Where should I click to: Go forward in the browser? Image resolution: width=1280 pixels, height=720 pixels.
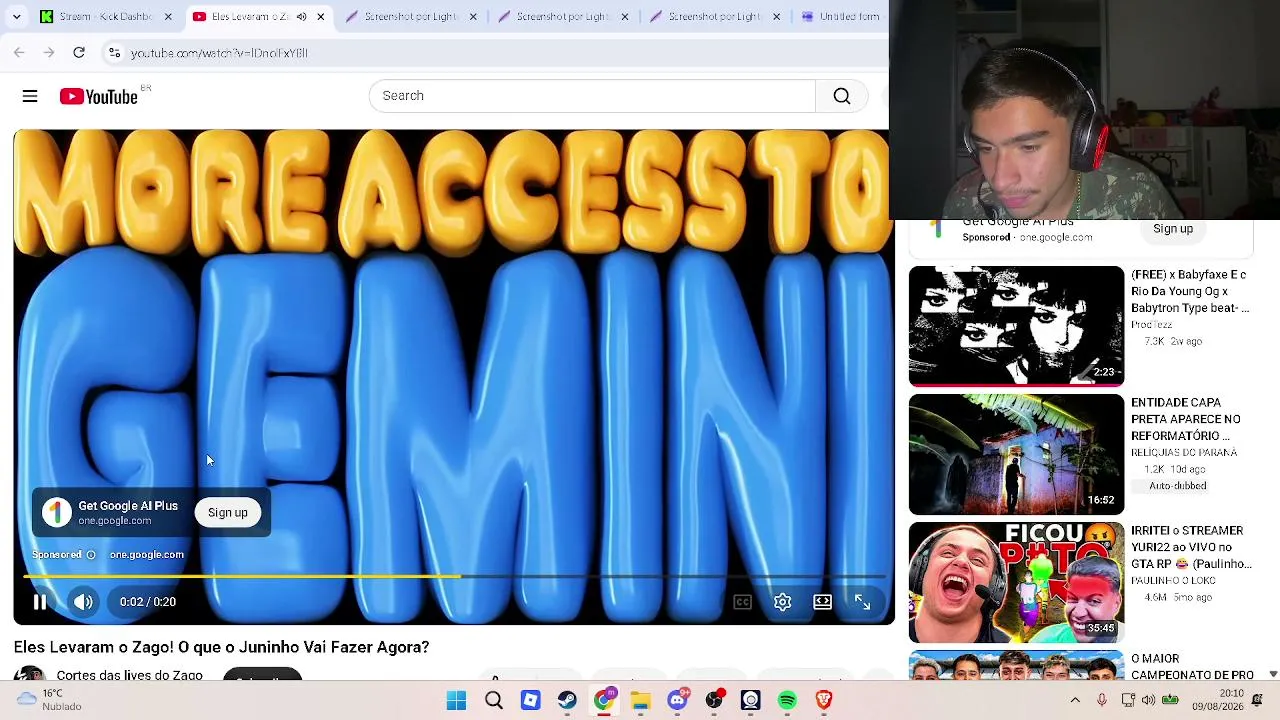click(49, 53)
